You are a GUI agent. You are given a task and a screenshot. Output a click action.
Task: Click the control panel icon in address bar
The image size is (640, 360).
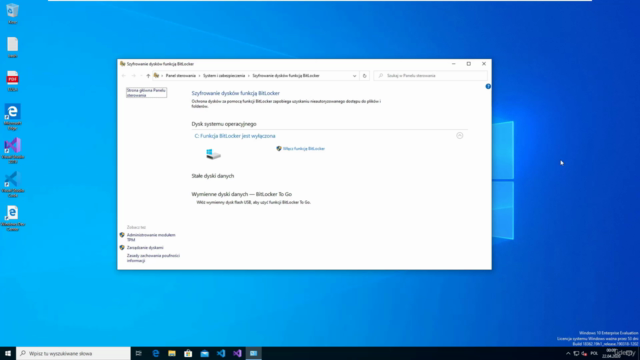(x=156, y=76)
